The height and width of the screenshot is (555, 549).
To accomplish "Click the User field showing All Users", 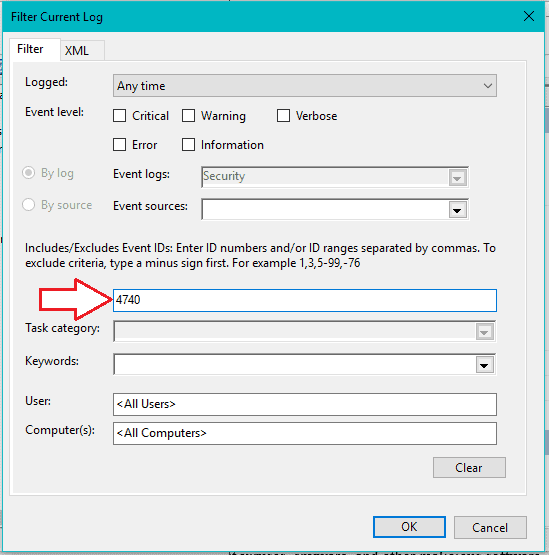I will [x=305, y=404].
